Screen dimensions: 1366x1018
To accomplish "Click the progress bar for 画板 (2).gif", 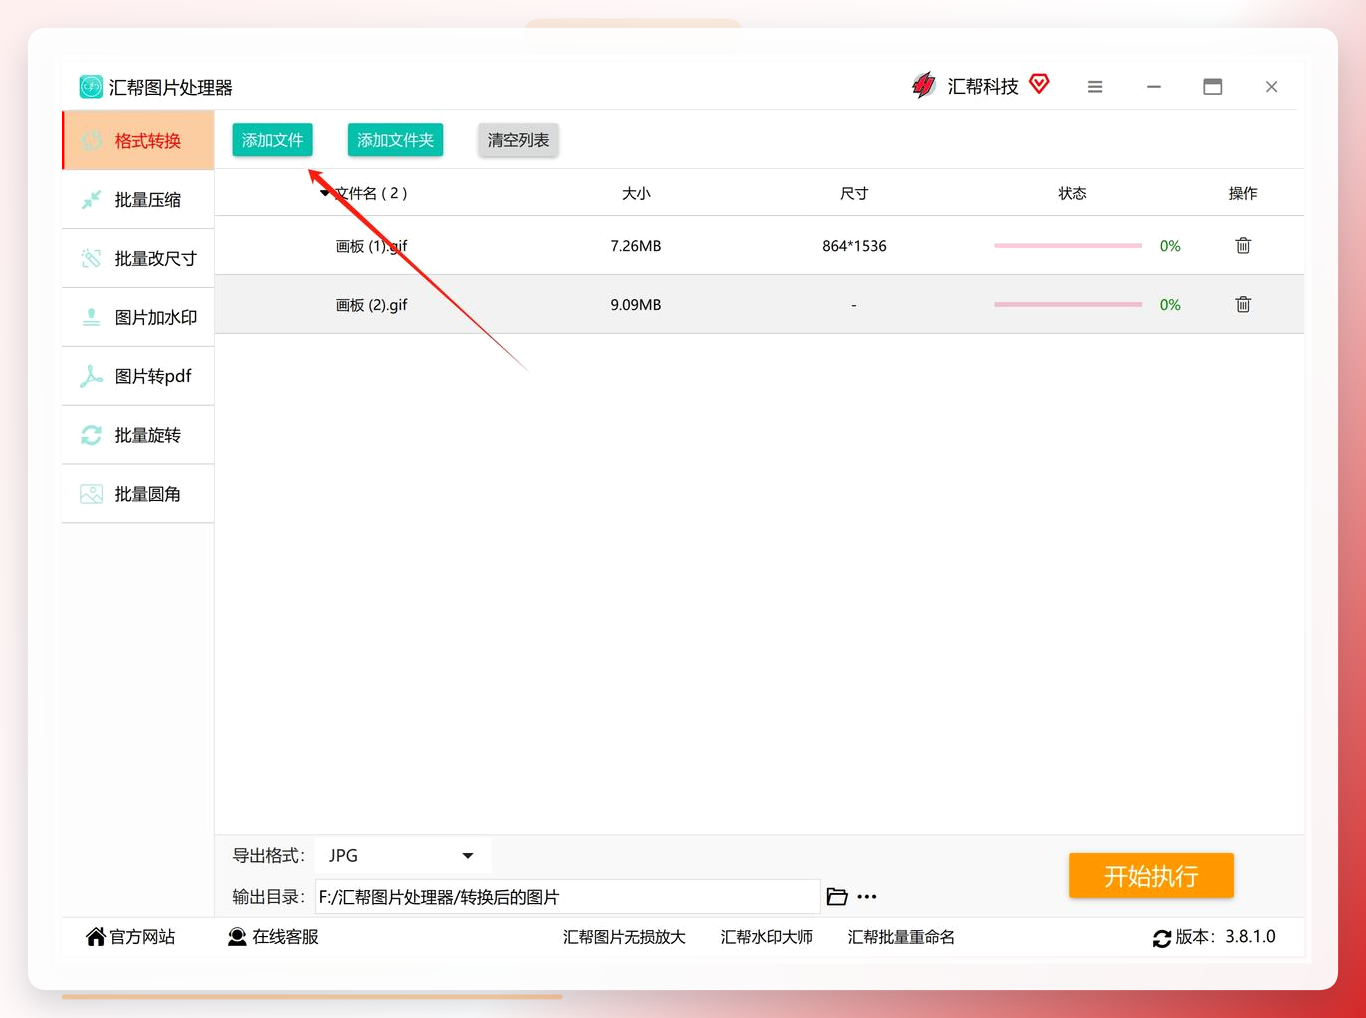I will 1068,304.
